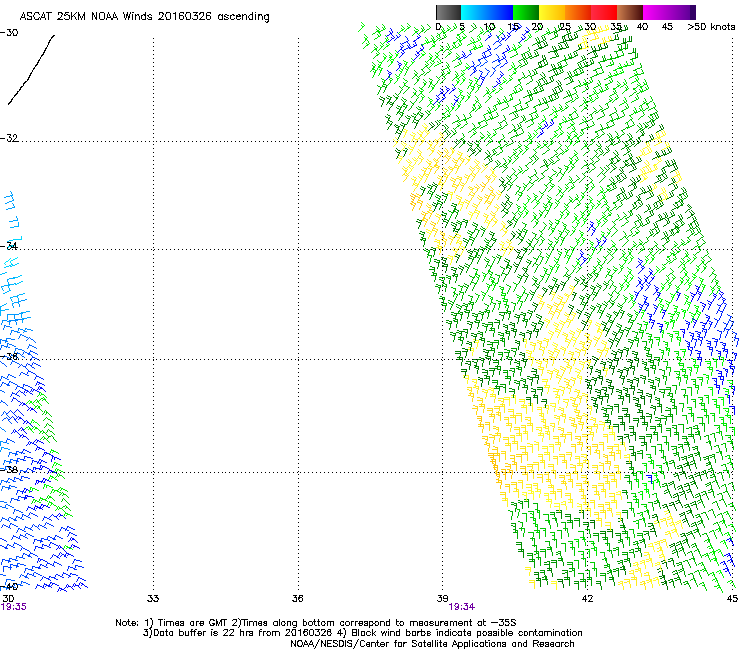740x650 pixels.
Task: Click the orange 25-30 knots legend swatch
Action: pos(578,12)
